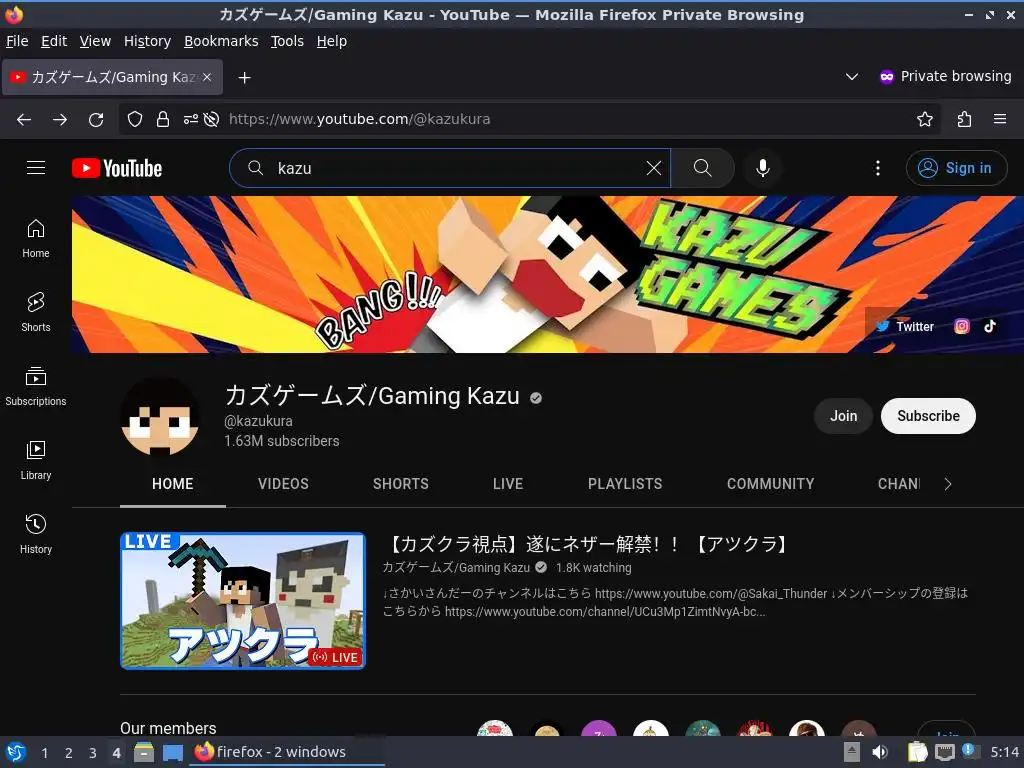Switch to the SHORTS channel tab
Image resolution: width=1024 pixels, height=768 pixels.
tap(401, 484)
